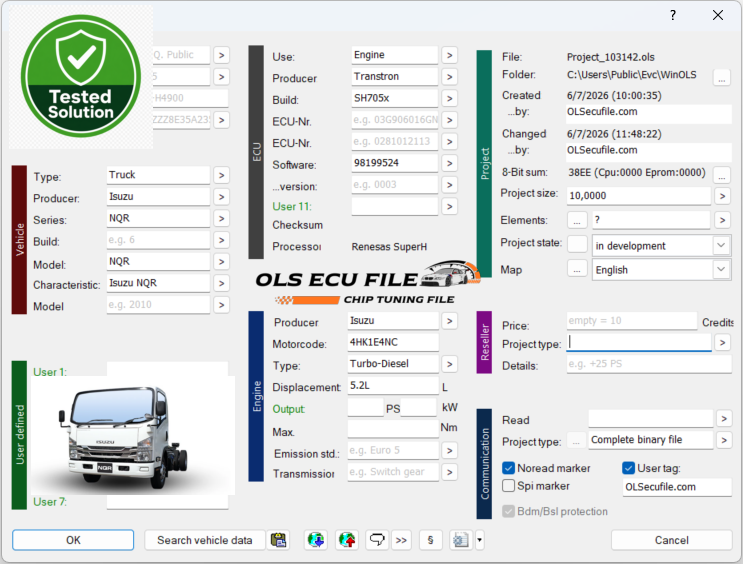743x564 pixels.
Task: Click arrow next to Series NQR
Action: tap(221, 218)
